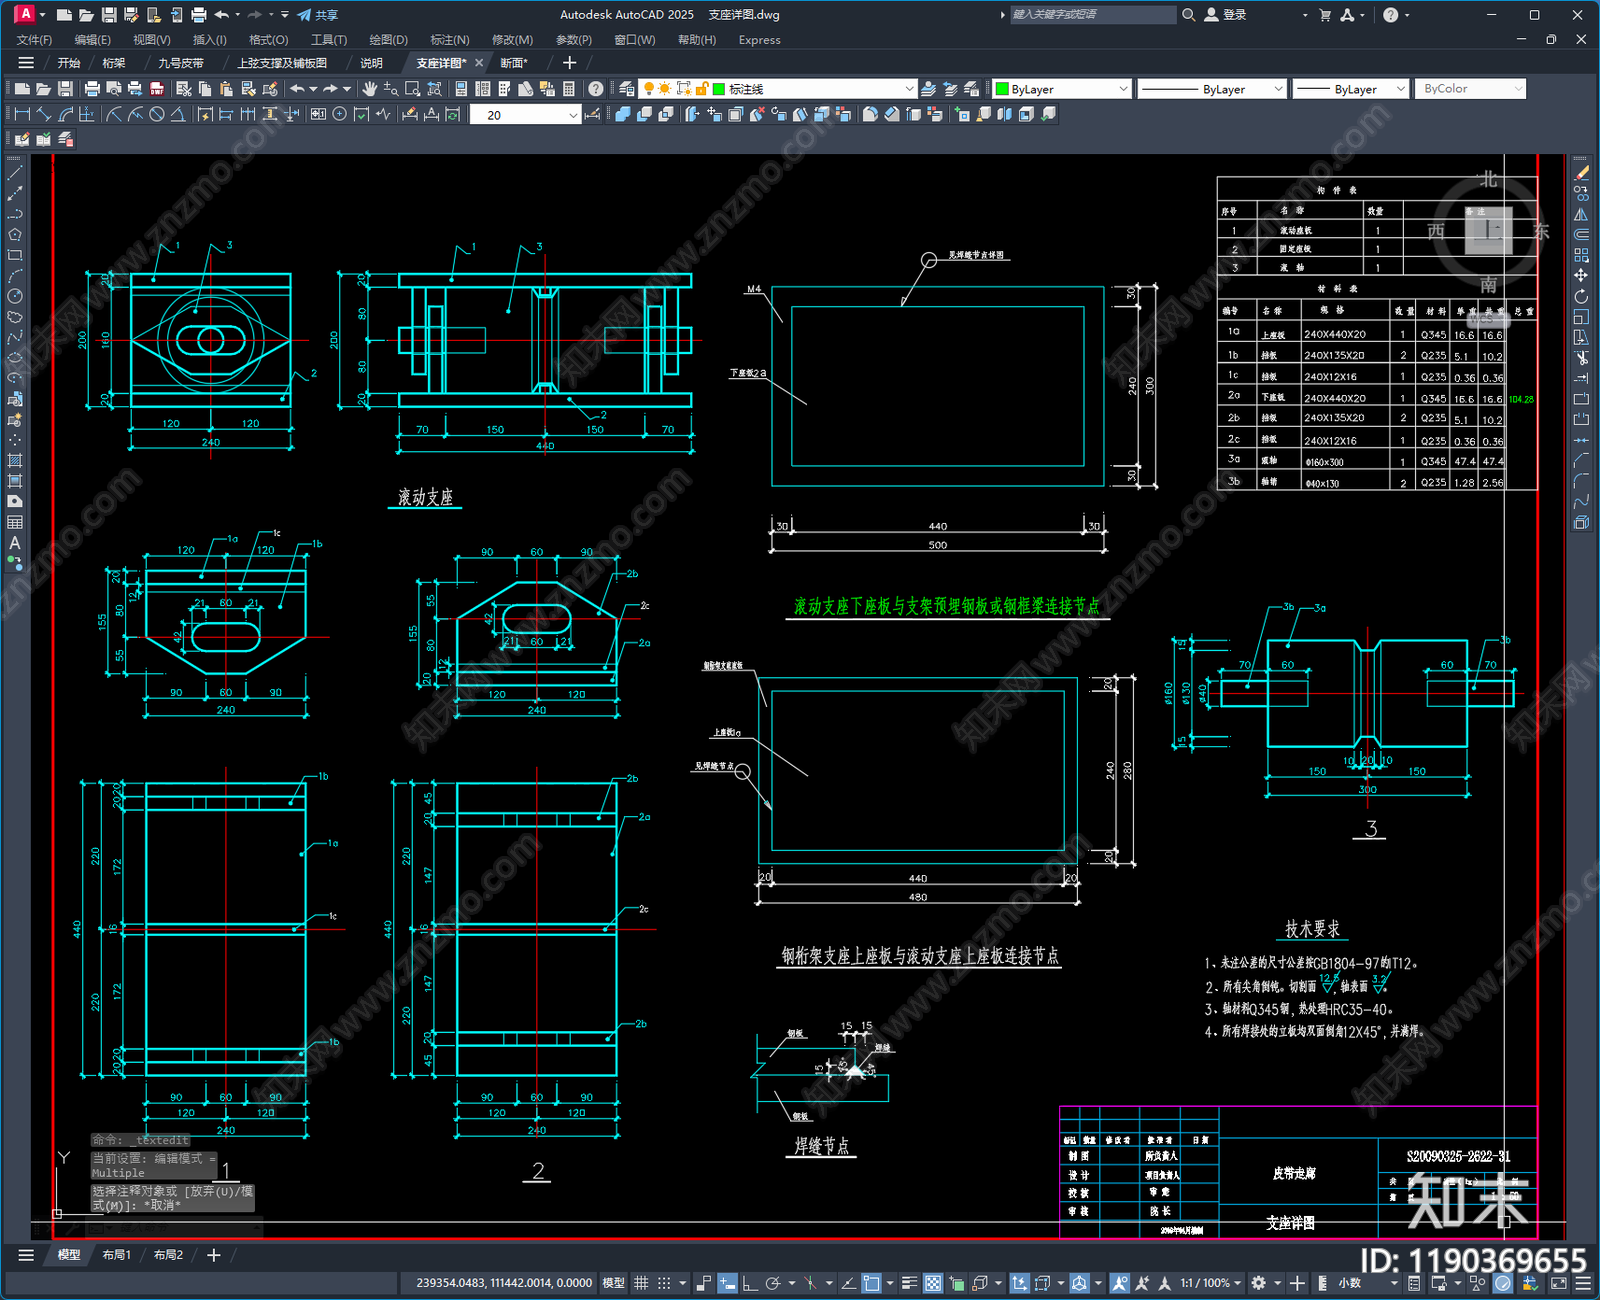
Task: Open the 标注(N) menu
Action: click(x=449, y=40)
